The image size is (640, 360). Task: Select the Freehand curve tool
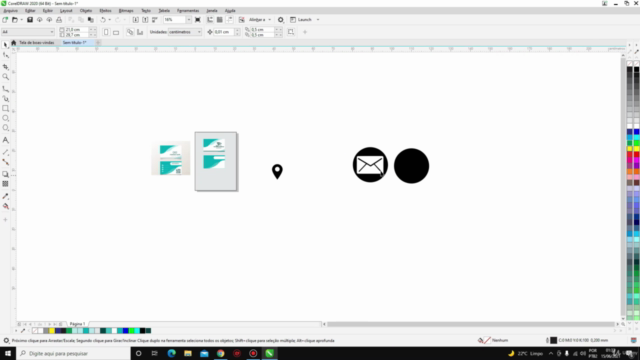(5, 89)
